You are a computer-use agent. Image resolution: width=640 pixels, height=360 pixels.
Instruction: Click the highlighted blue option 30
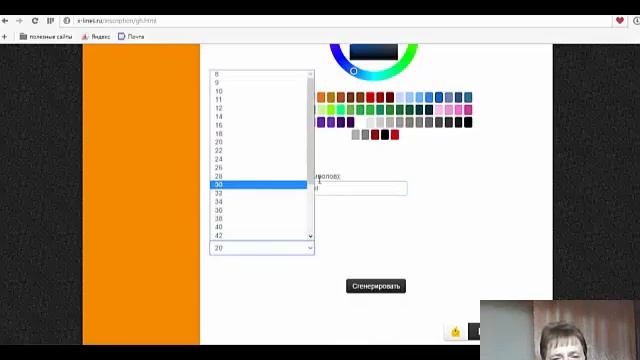[258, 185]
